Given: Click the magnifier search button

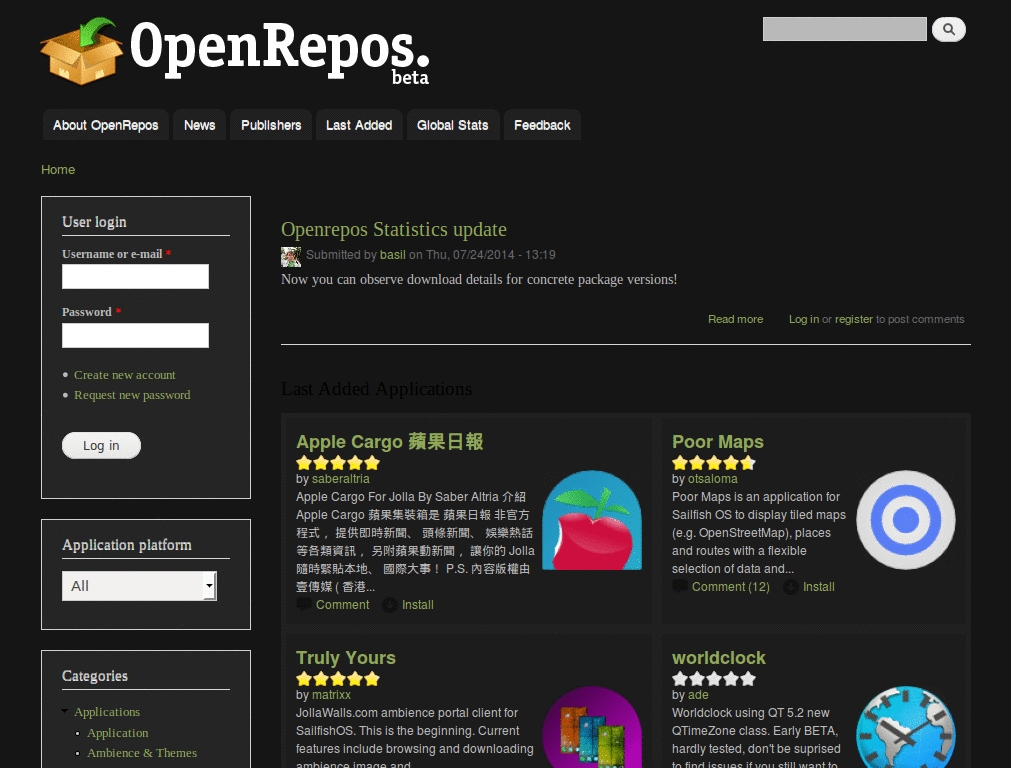Looking at the screenshot, I should point(948,29).
